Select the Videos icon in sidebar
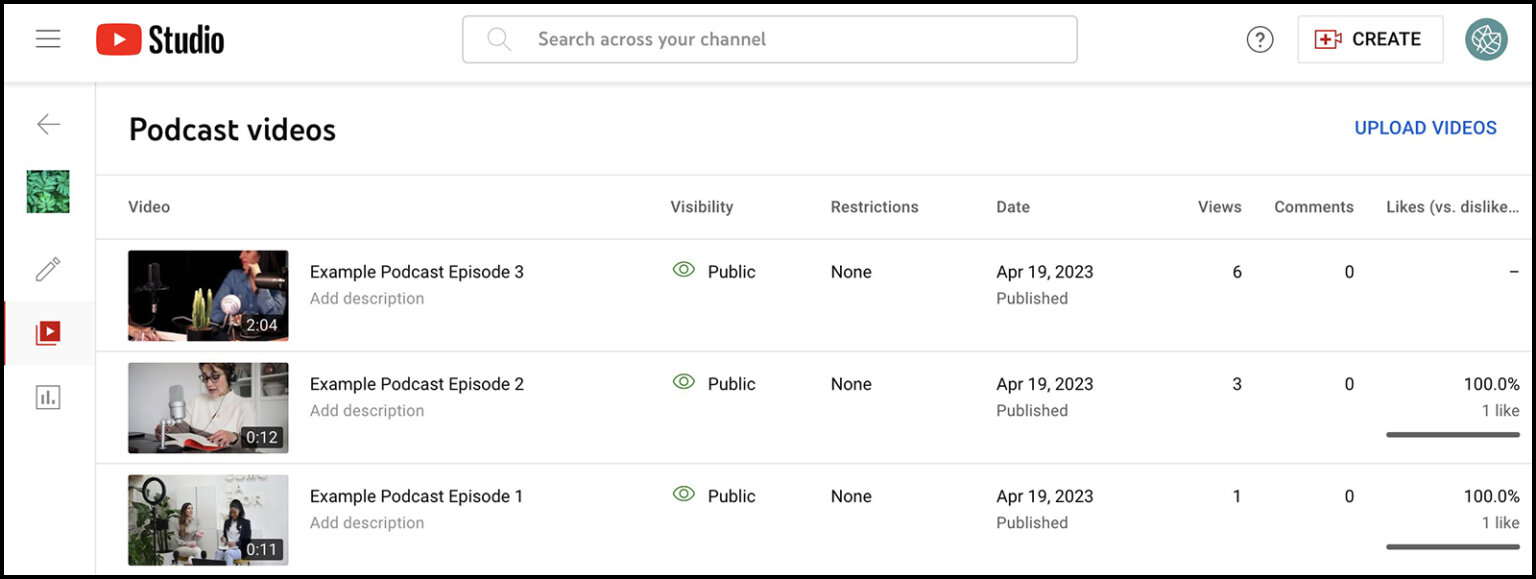Image resolution: width=1536 pixels, height=579 pixels. (48, 333)
